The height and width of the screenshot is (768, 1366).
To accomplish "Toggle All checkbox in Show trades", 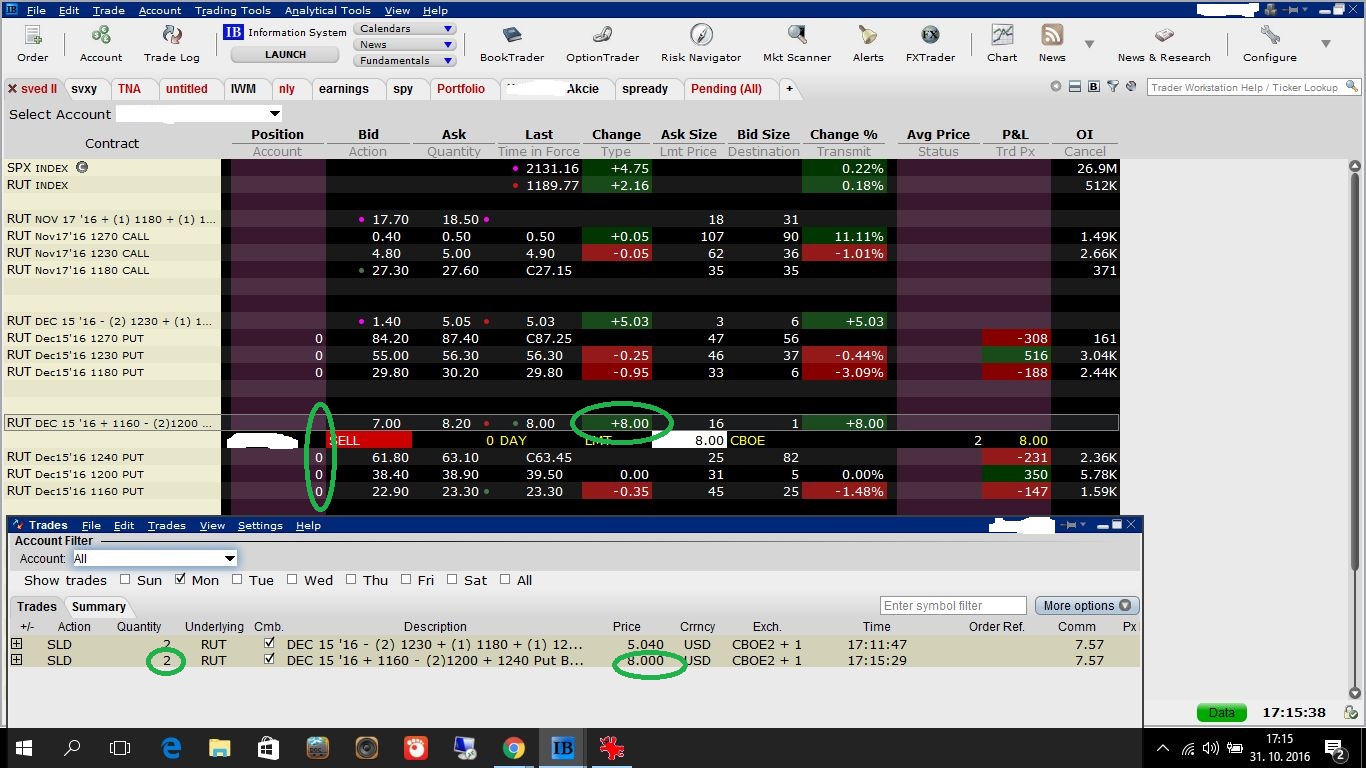I will pos(505,579).
